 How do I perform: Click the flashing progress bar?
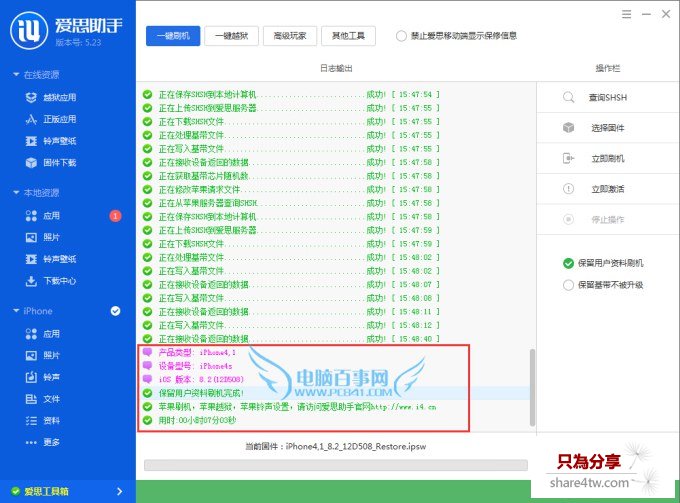click(x=336, y=465)
